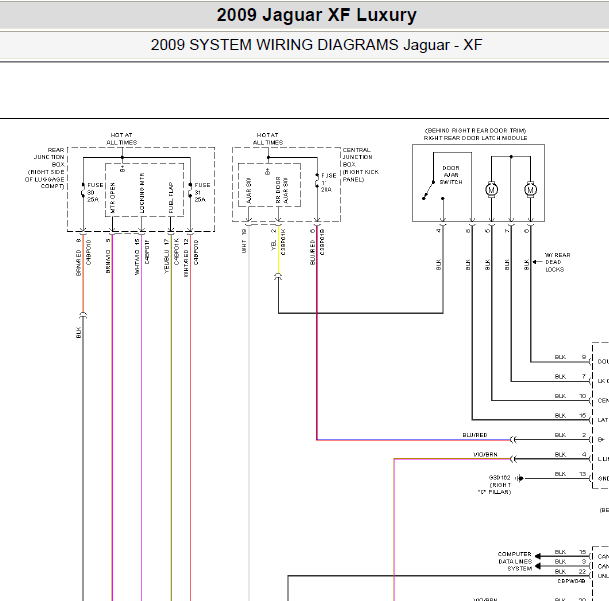This screenshot has height=601, width=609.
Task: Click the inline connector joining VIO/BRN to BLK wire
Action: [513, 459]
